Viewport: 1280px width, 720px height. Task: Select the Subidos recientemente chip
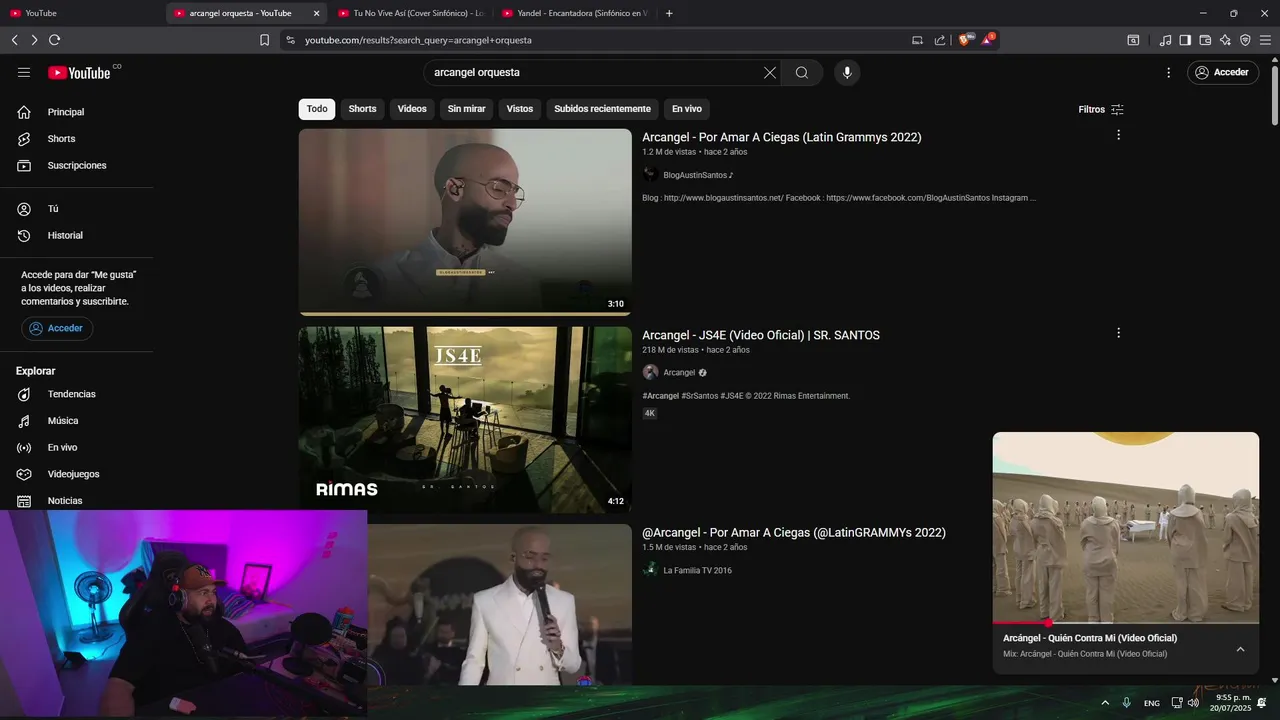(x=602, y=109)
